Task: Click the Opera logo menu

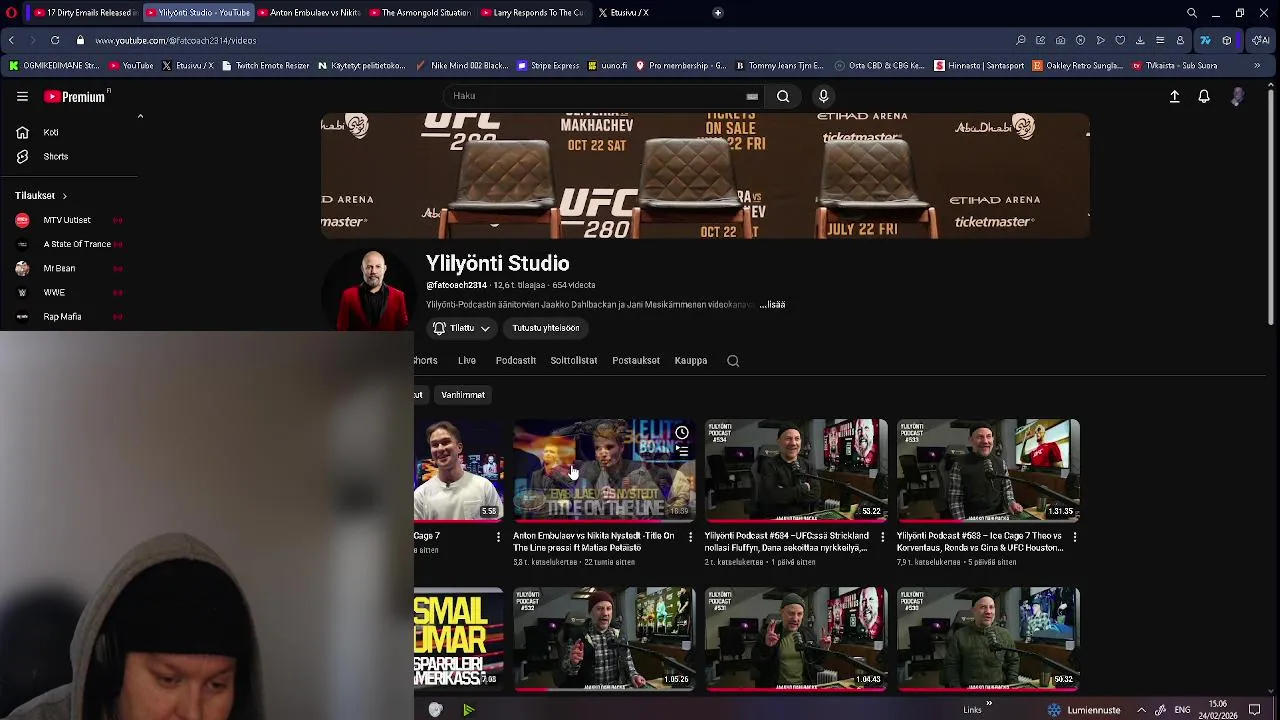Action: tap(11, 13)
